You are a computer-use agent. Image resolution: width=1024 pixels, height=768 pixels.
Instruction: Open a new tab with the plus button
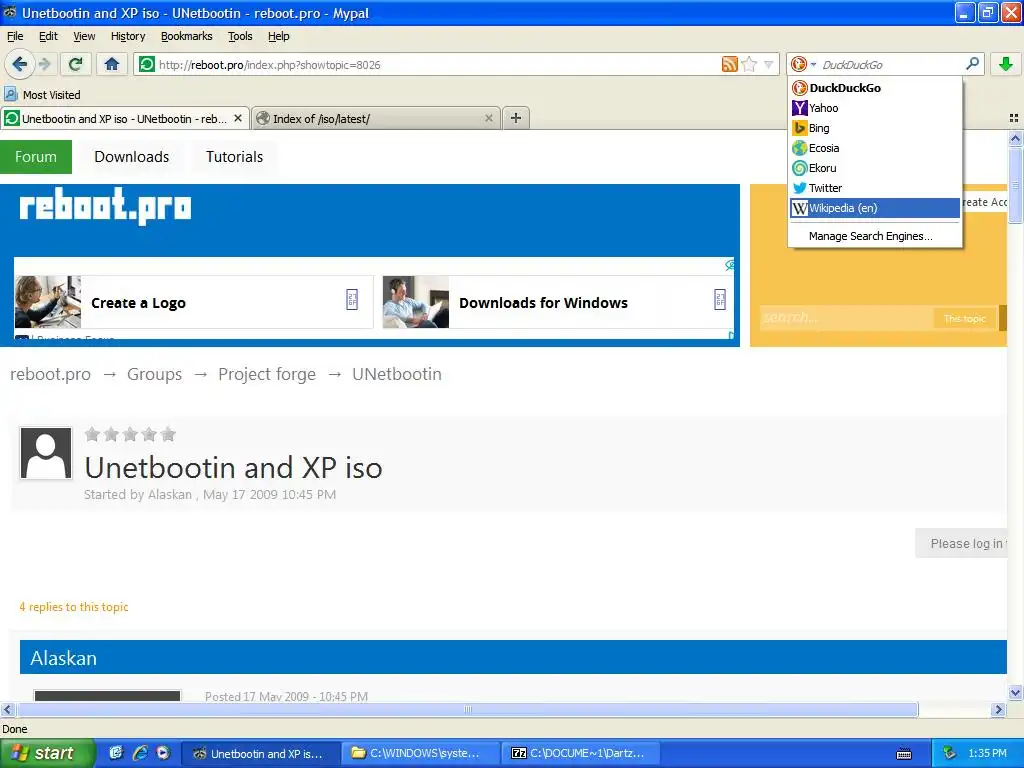(x=516, y=118)
